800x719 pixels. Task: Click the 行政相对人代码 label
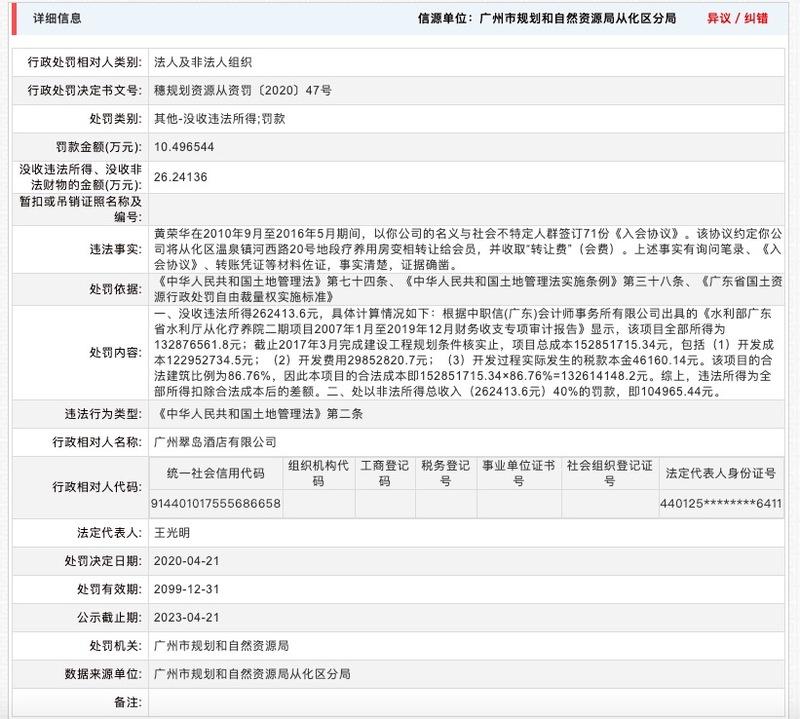point(97,487)
